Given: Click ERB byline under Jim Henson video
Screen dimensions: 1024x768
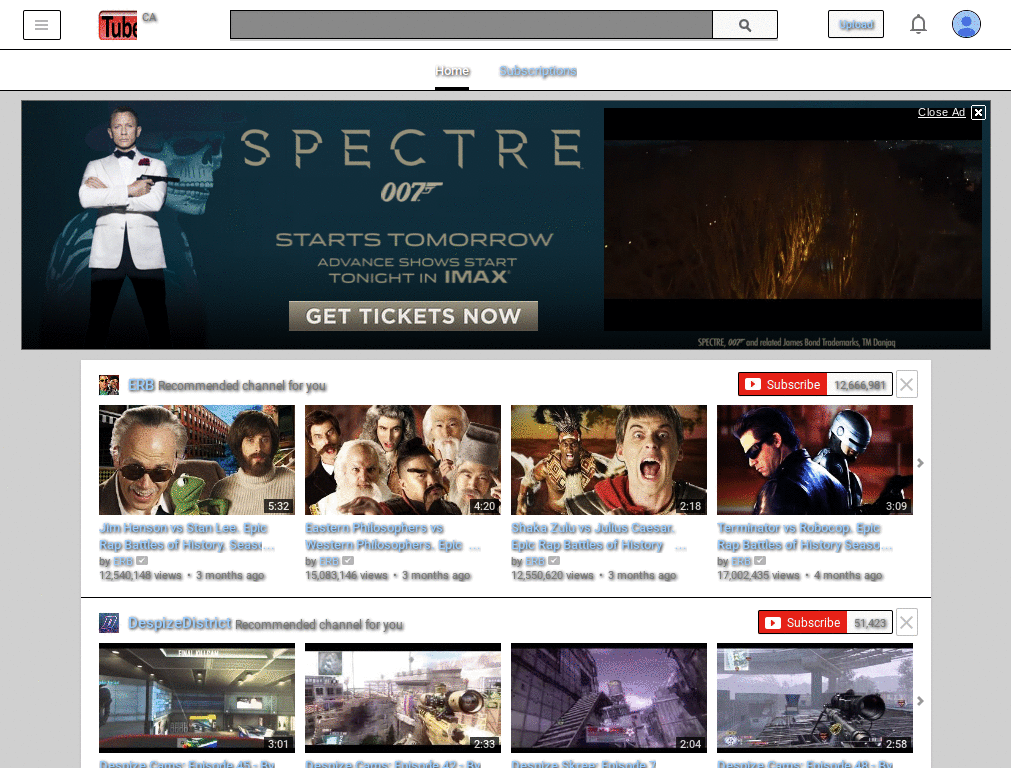Looking at the screenshot, I should [x=123, y=561].
